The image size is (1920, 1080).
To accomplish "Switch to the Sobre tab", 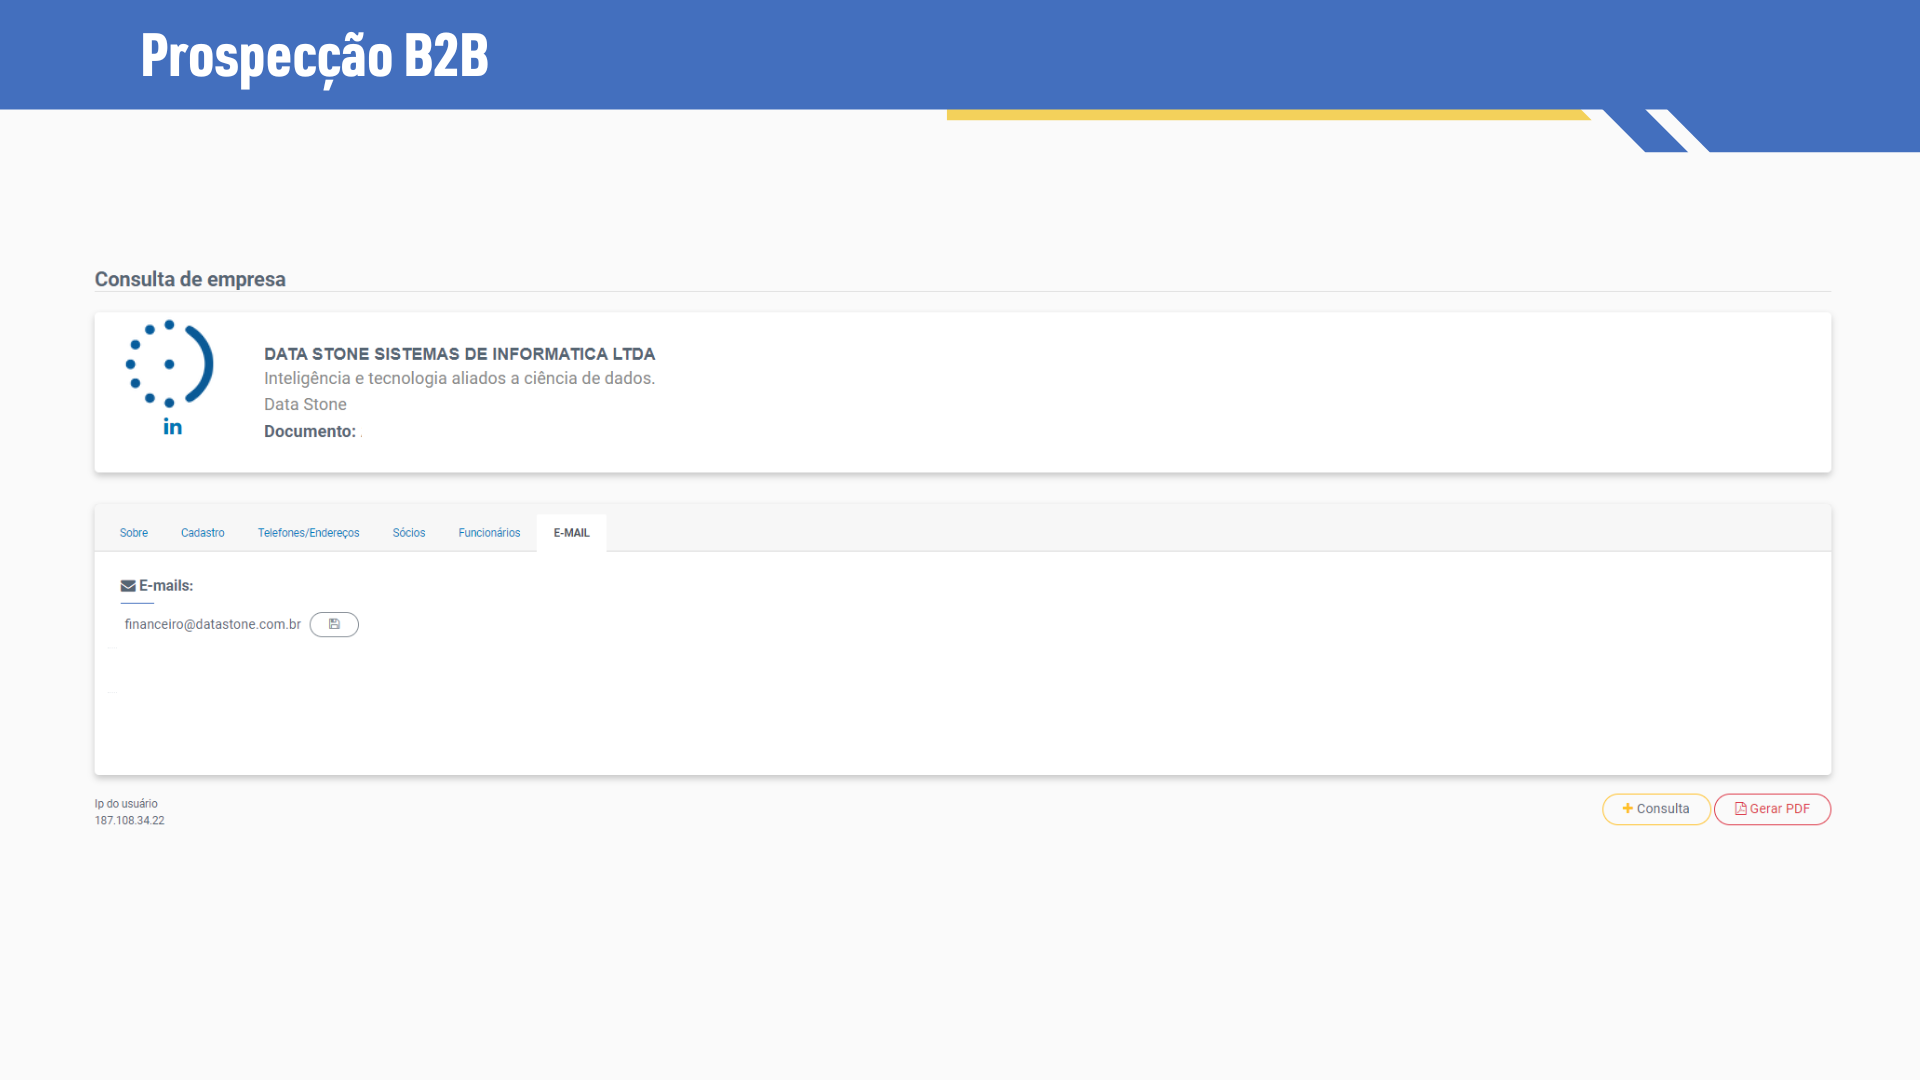I will tap(134, 533).
